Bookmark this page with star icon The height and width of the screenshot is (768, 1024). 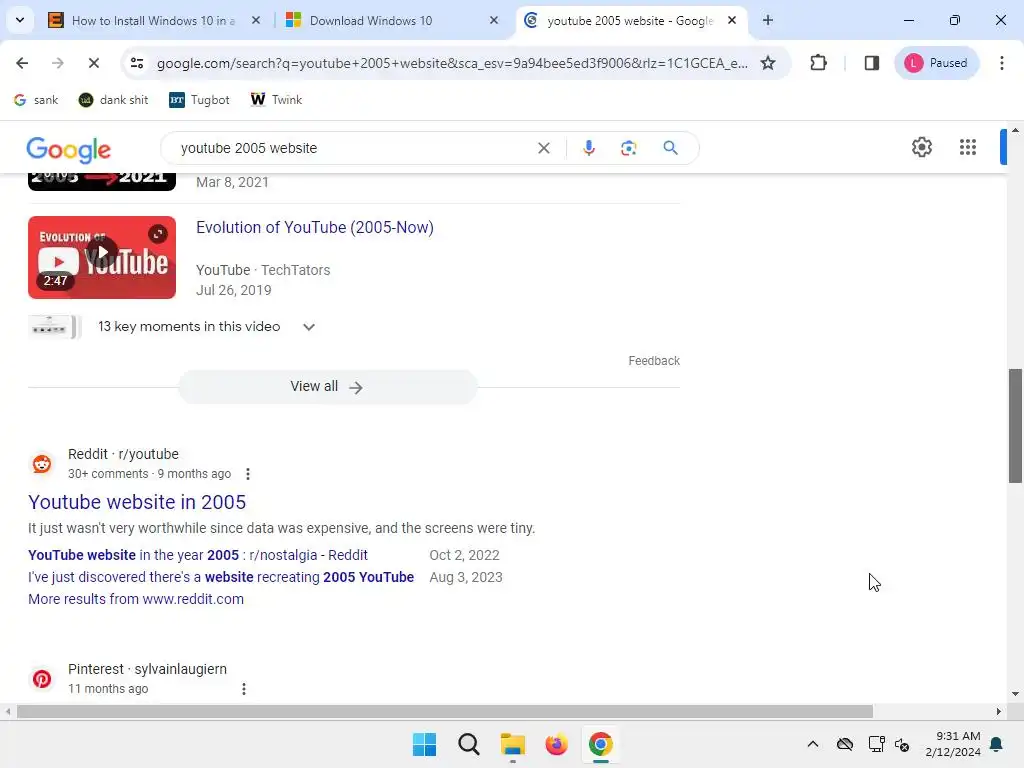pyautogui.click(x=768, y=63)
